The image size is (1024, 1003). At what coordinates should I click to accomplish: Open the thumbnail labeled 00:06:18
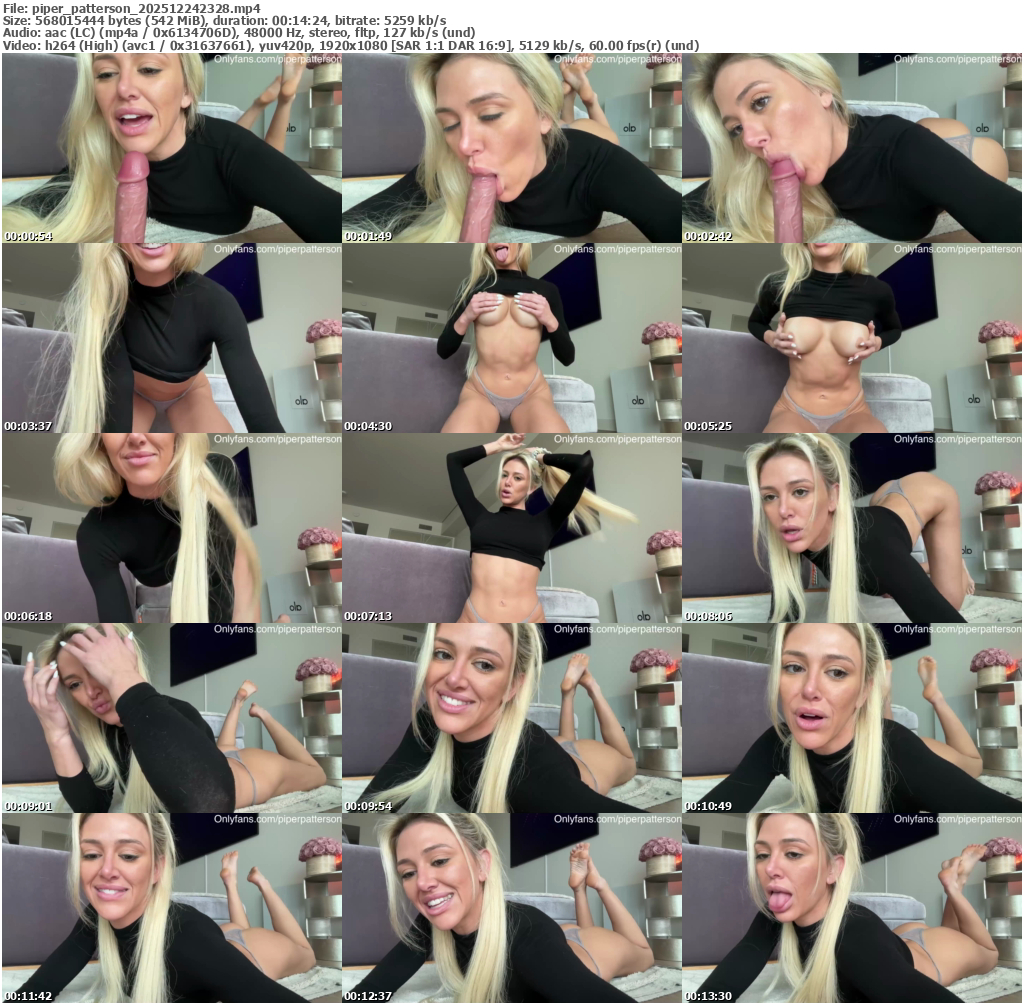tap(171, 528)
